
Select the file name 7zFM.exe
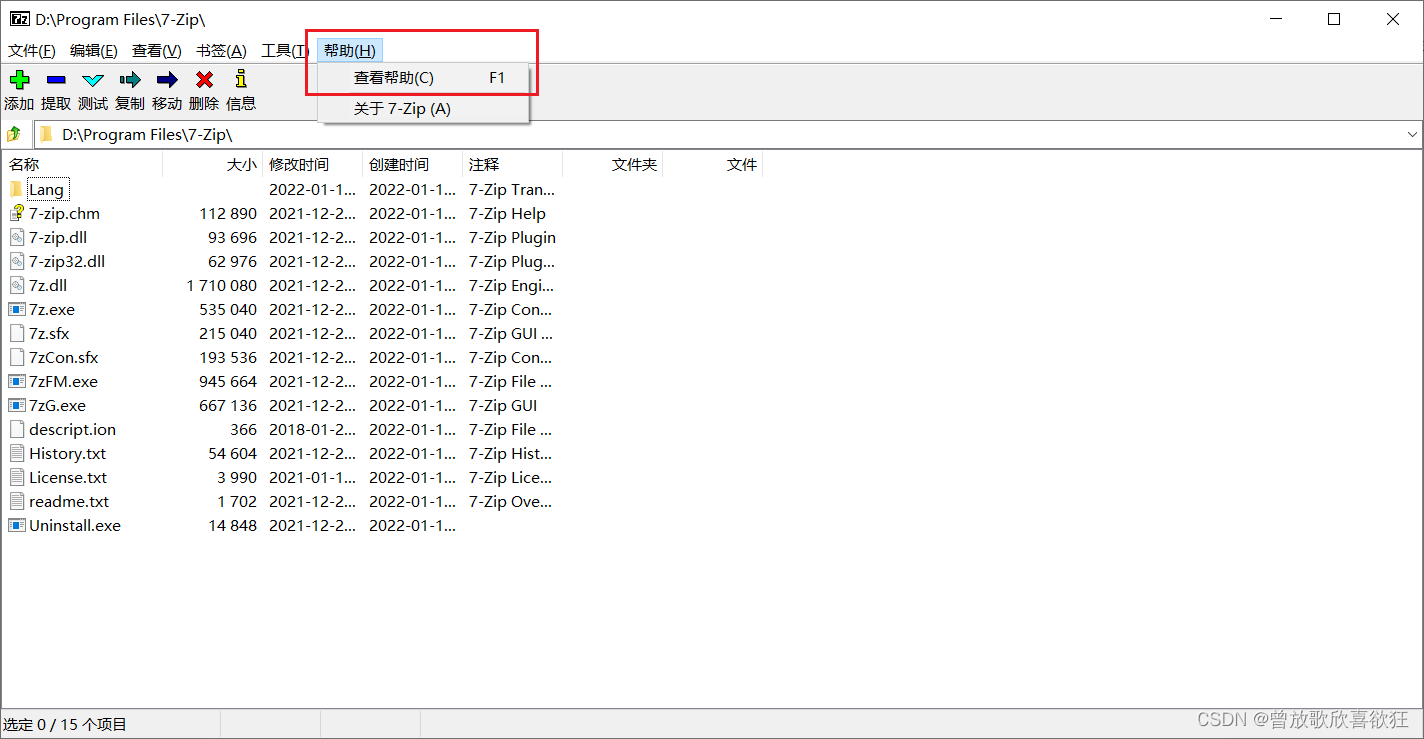point(63,381)
